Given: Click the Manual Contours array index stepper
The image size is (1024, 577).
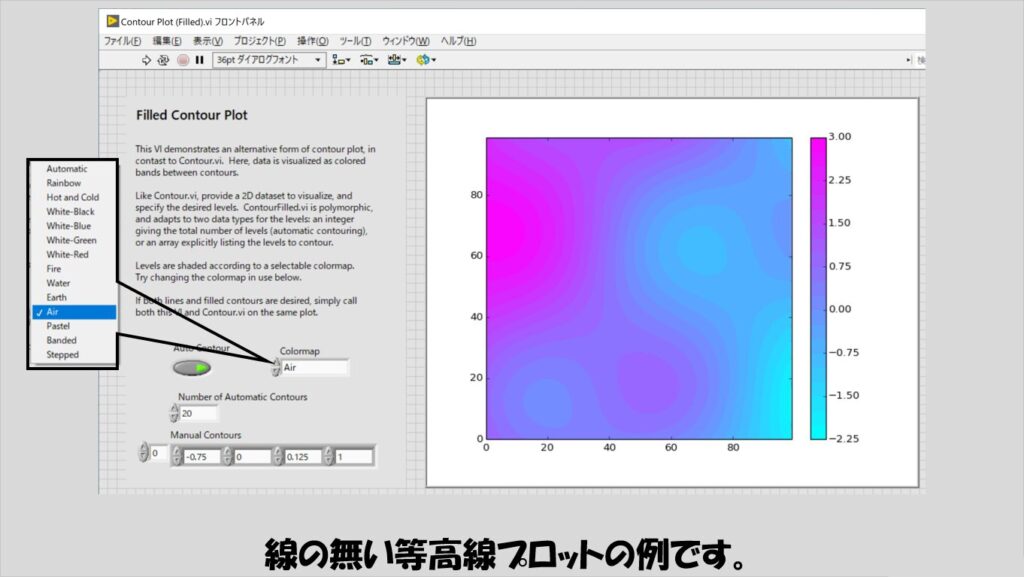Looking at the screenshot, I should pyautogui.click(x=143, y=455).
